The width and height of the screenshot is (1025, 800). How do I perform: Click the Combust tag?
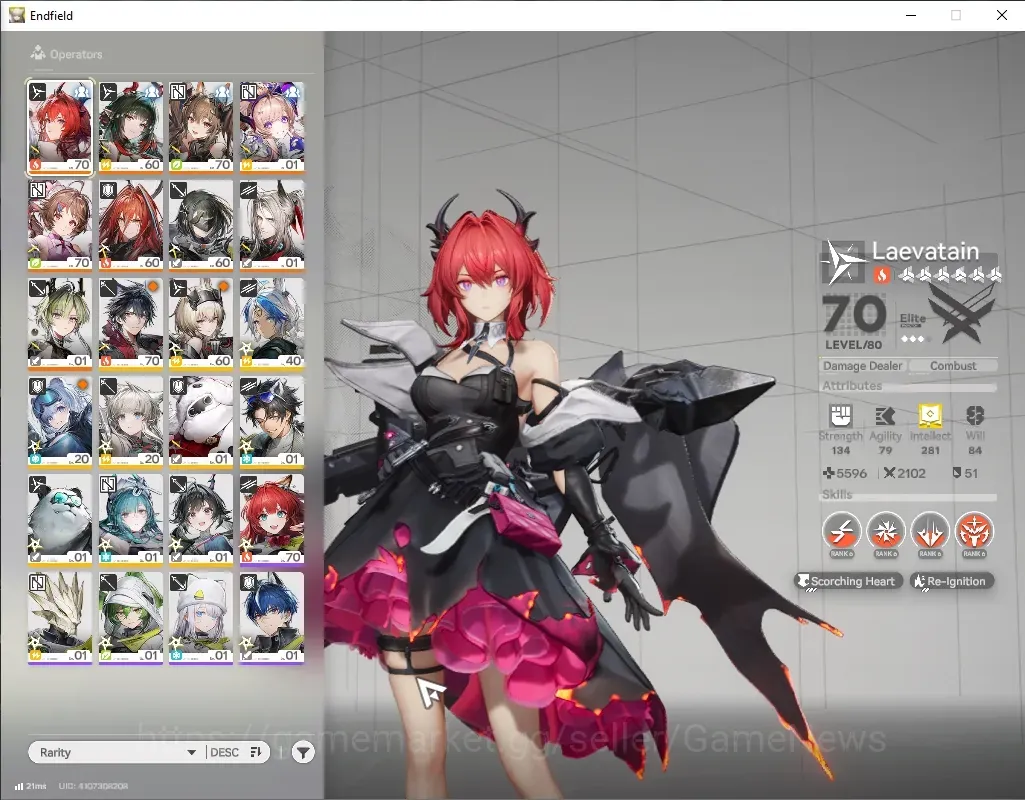tap(953, 366)
